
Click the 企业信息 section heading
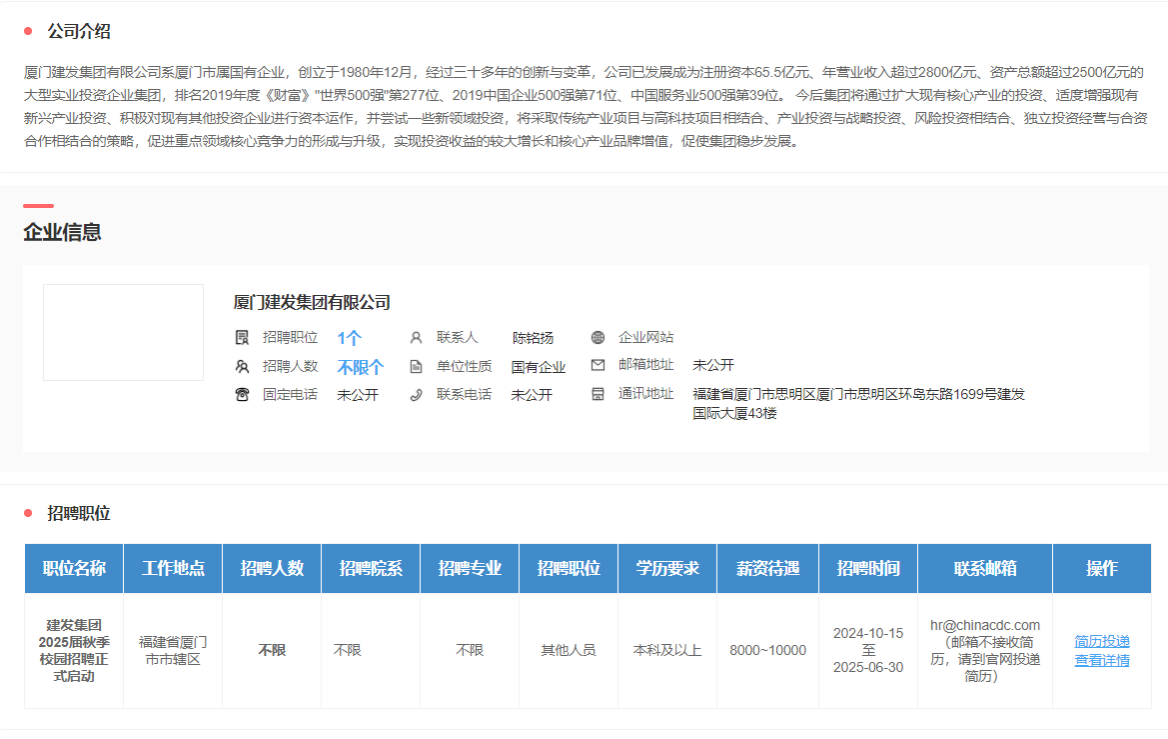[62, 232]
